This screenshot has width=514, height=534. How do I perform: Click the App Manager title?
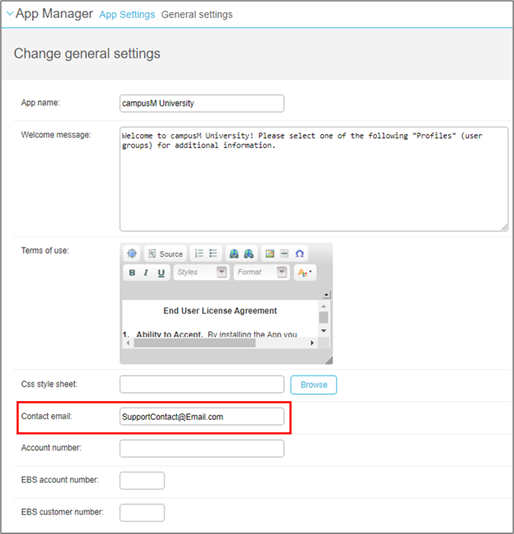pyautogui.click(x=54, y=14)
